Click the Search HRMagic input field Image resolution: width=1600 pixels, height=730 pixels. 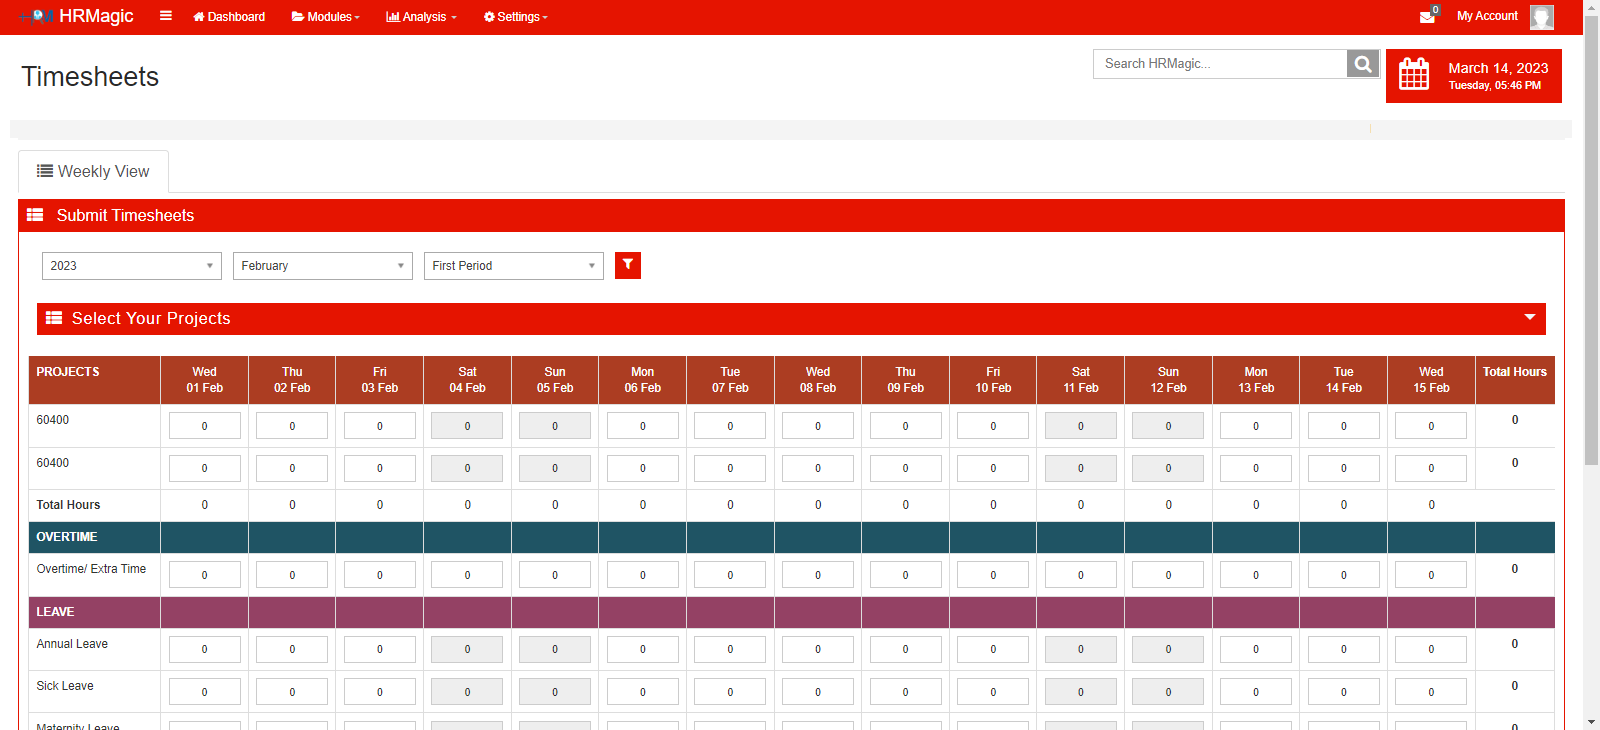pyautogui.click(x=1220, y=64)
